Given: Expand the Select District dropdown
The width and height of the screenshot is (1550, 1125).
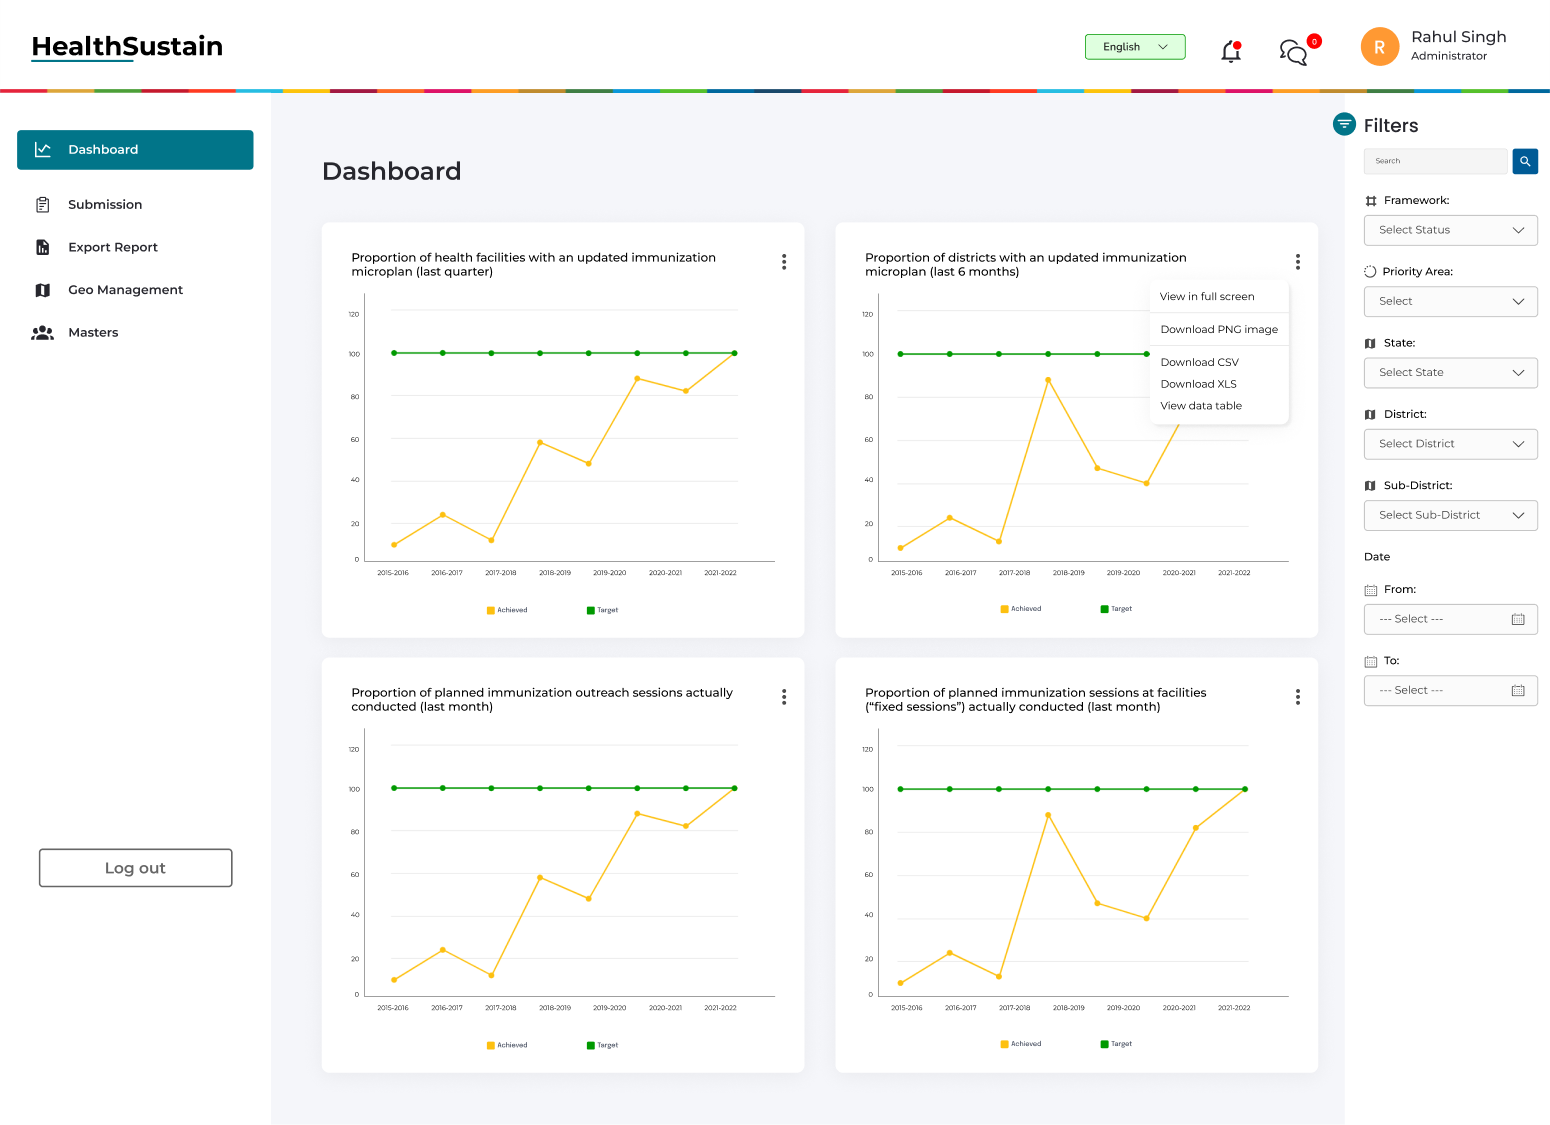Looking at the screenshot, I should pyautogui.click(x=1450, y=444).
